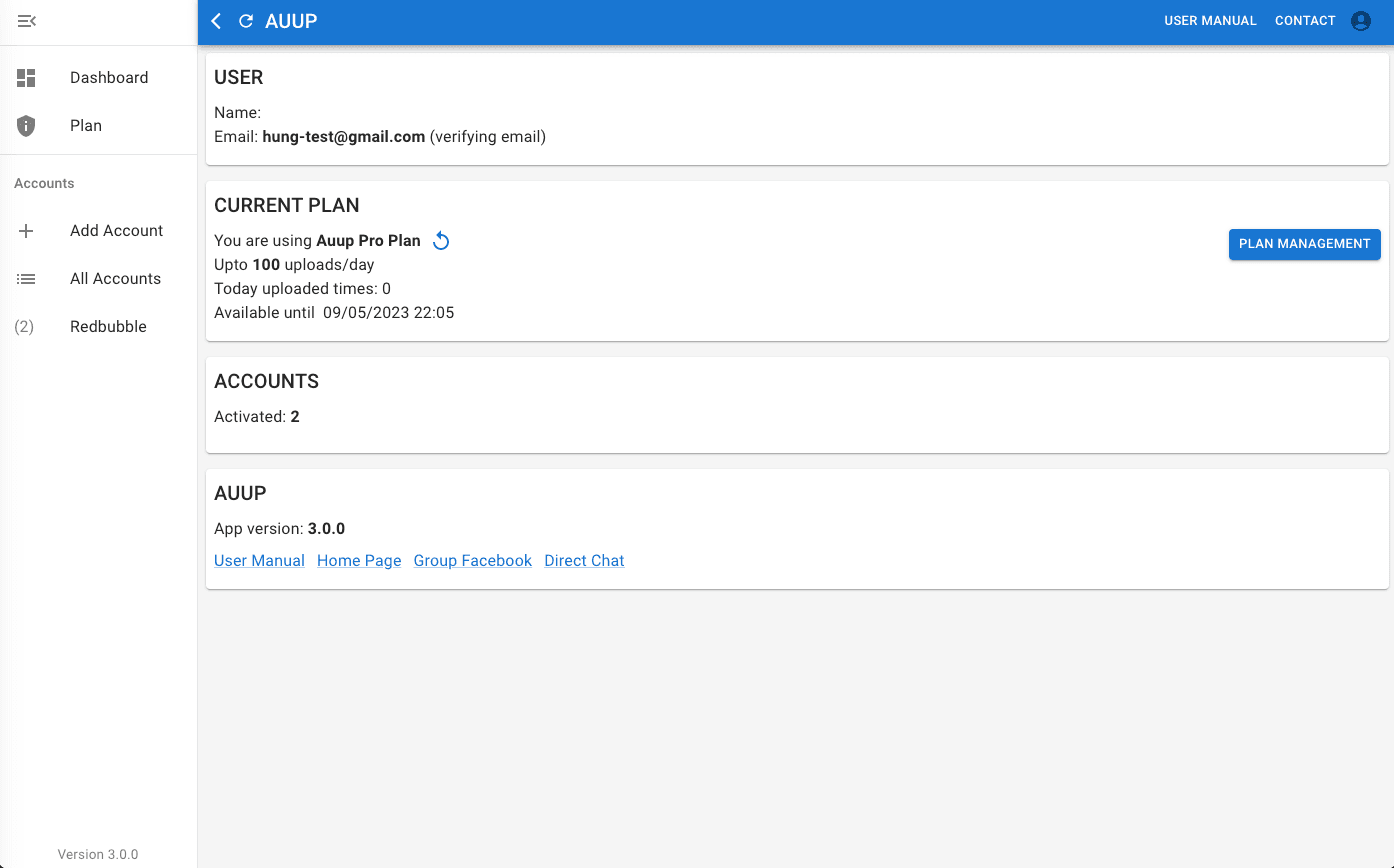Open the Direct Chat link

coord(584,561)
